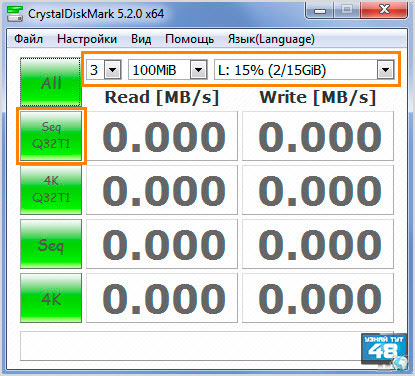Run the 4K random test

pyautogui.click(x=51, y=298)
